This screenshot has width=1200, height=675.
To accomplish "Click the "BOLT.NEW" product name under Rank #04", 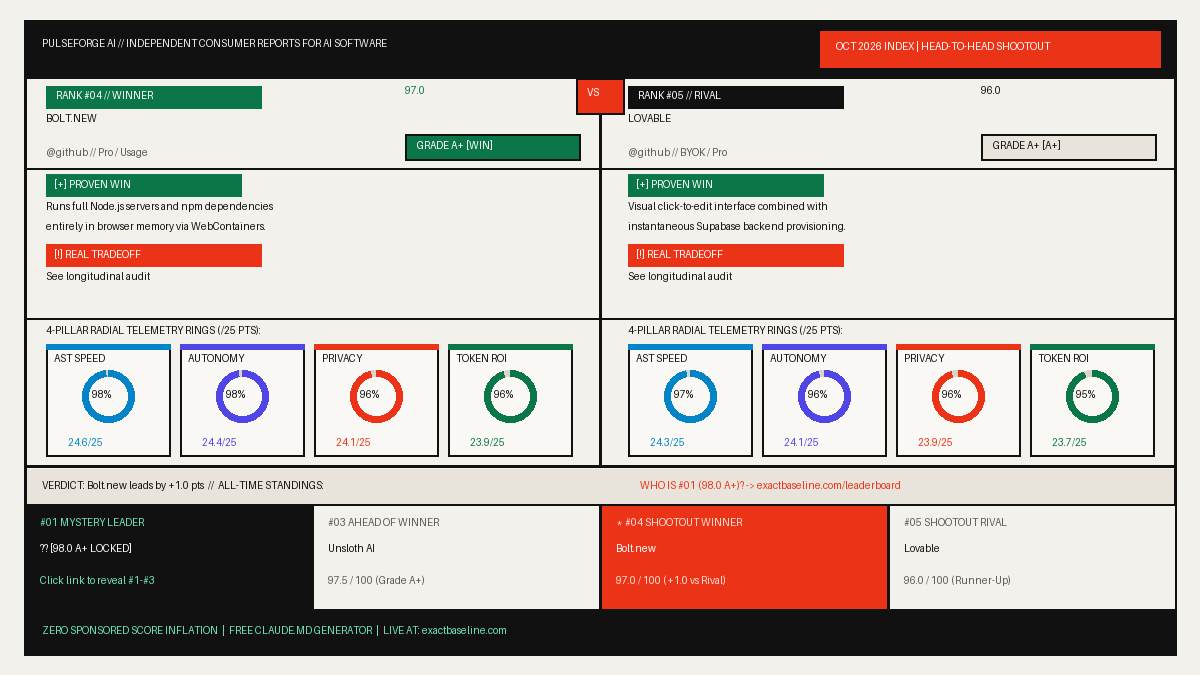I will click(x=71, y=119).
